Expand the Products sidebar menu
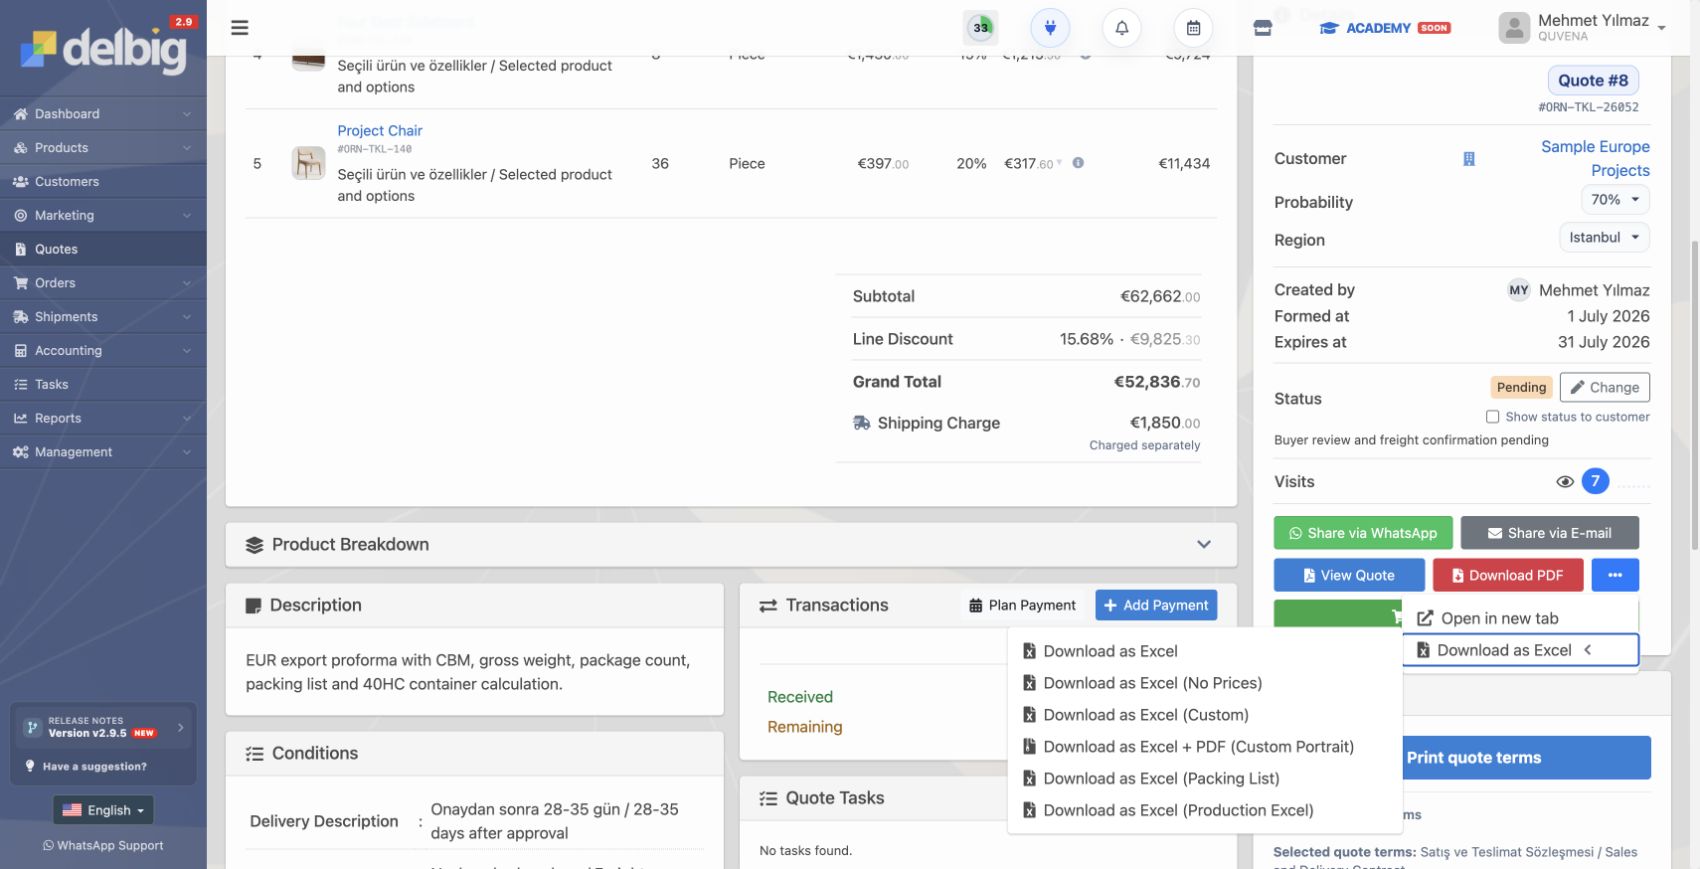The height and width of the screenshot is (869, 1700). click(103, 148)
